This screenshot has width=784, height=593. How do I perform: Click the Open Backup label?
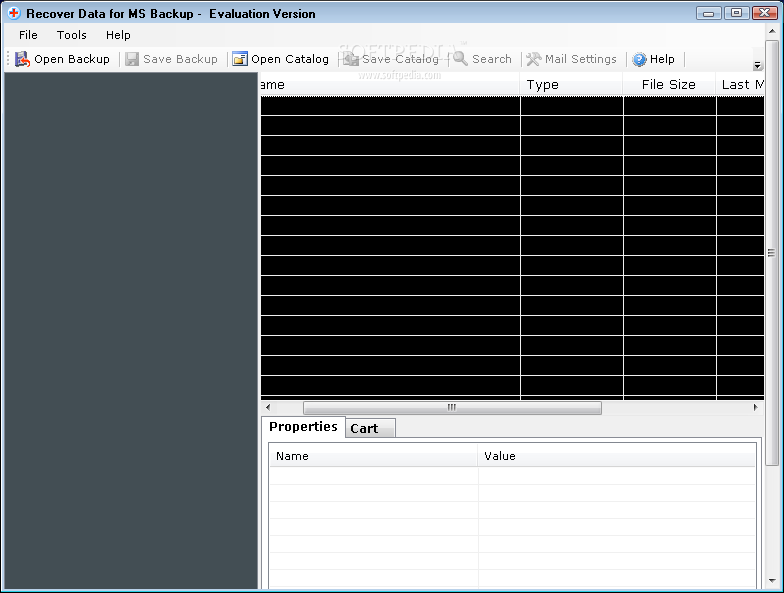pos(72,59)
